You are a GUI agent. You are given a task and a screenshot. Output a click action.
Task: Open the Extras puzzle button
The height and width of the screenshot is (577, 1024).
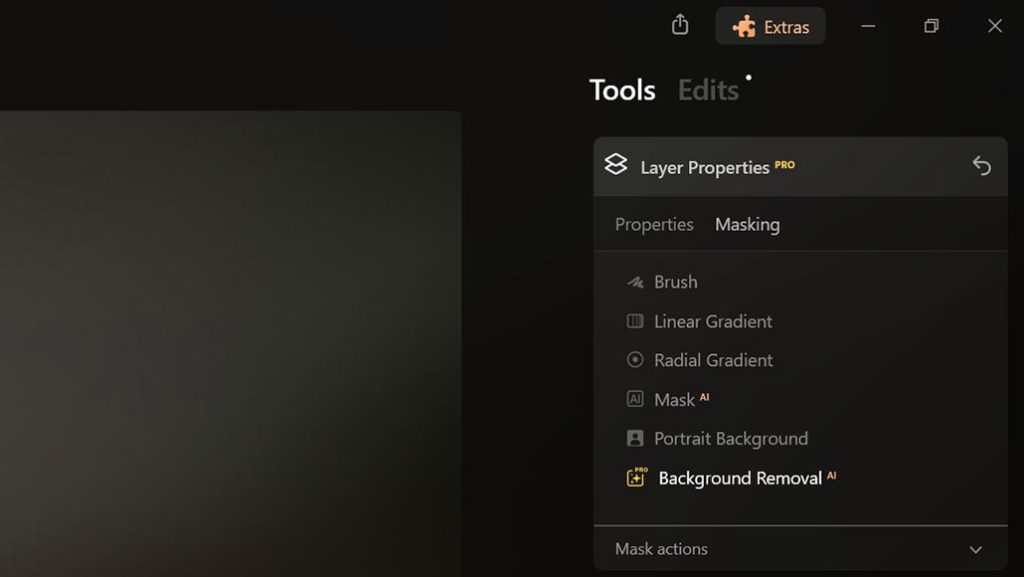[x=770, y=26]
